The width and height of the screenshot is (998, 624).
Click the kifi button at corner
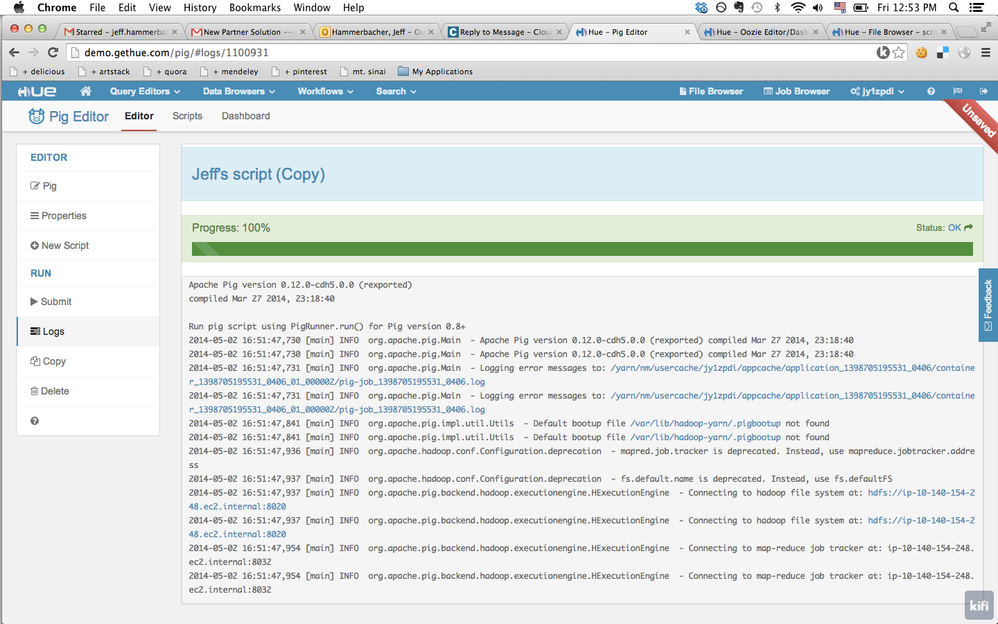coord(979,606)
